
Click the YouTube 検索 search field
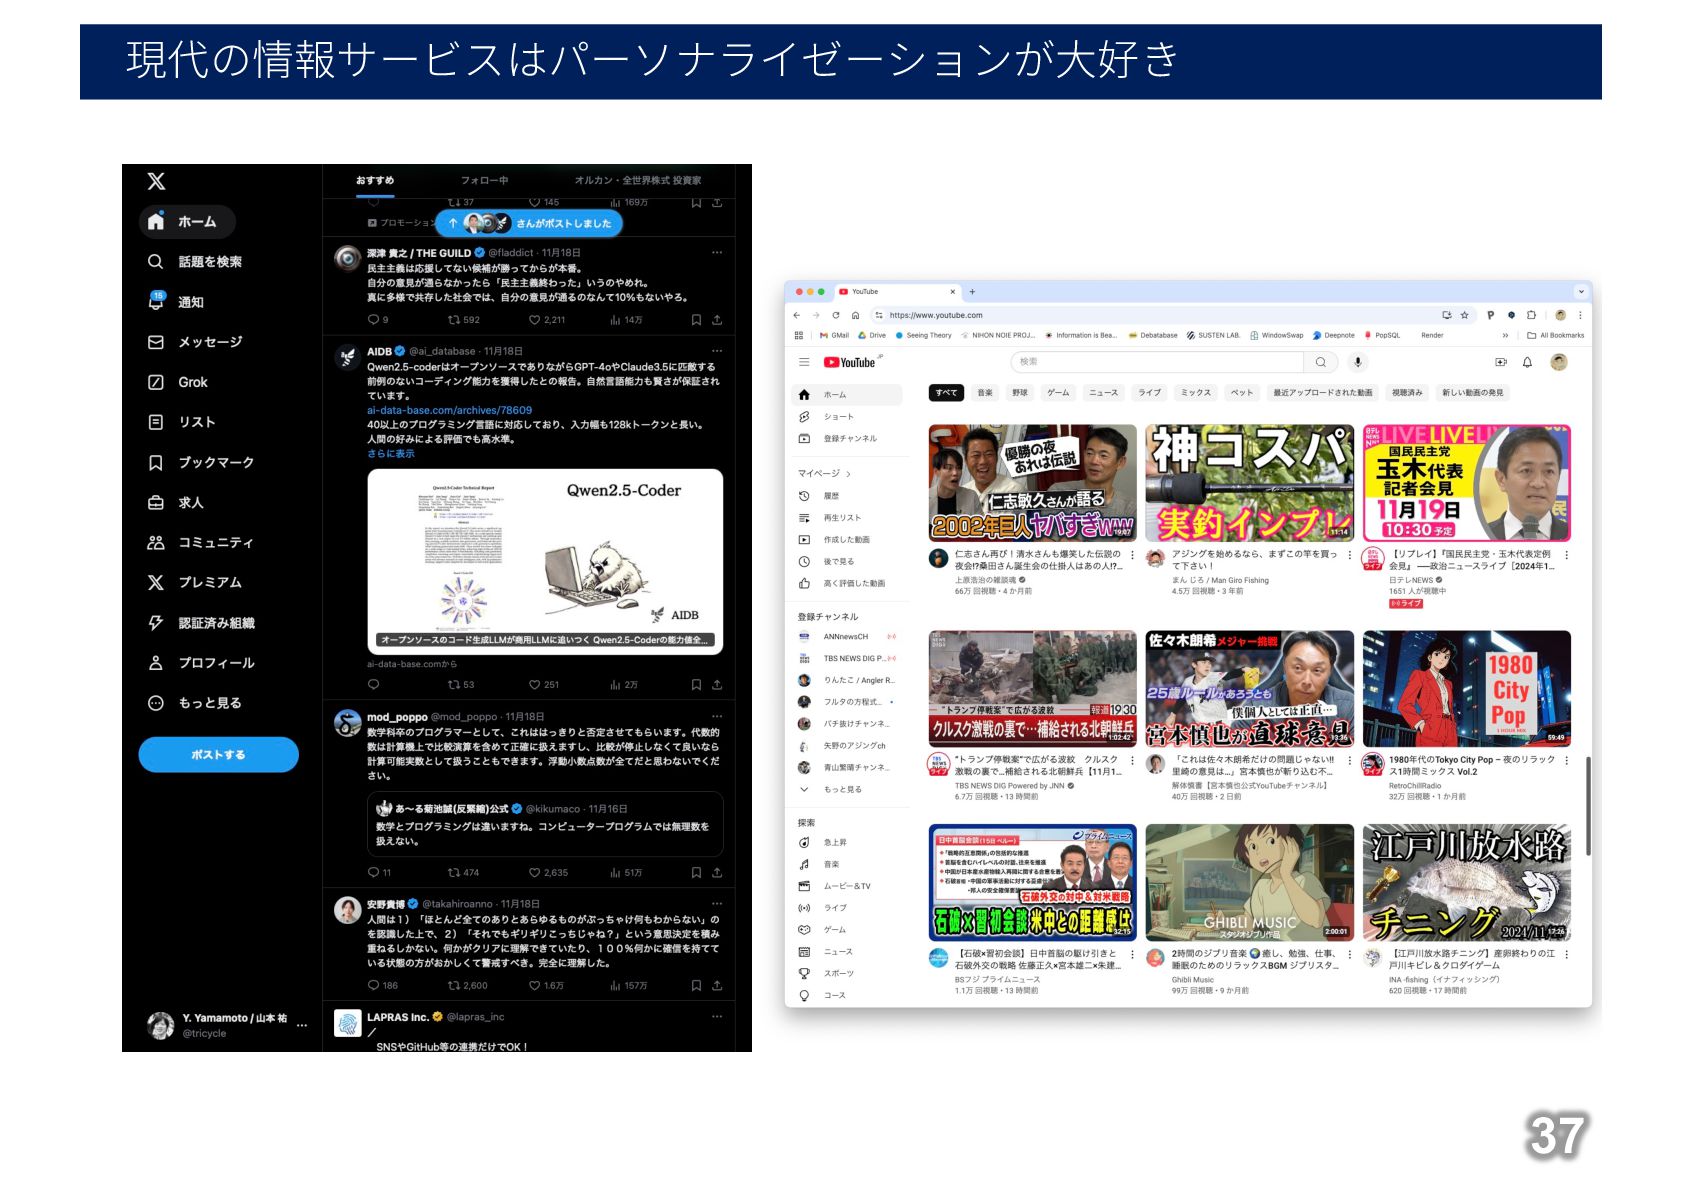tap(1157, 362)
